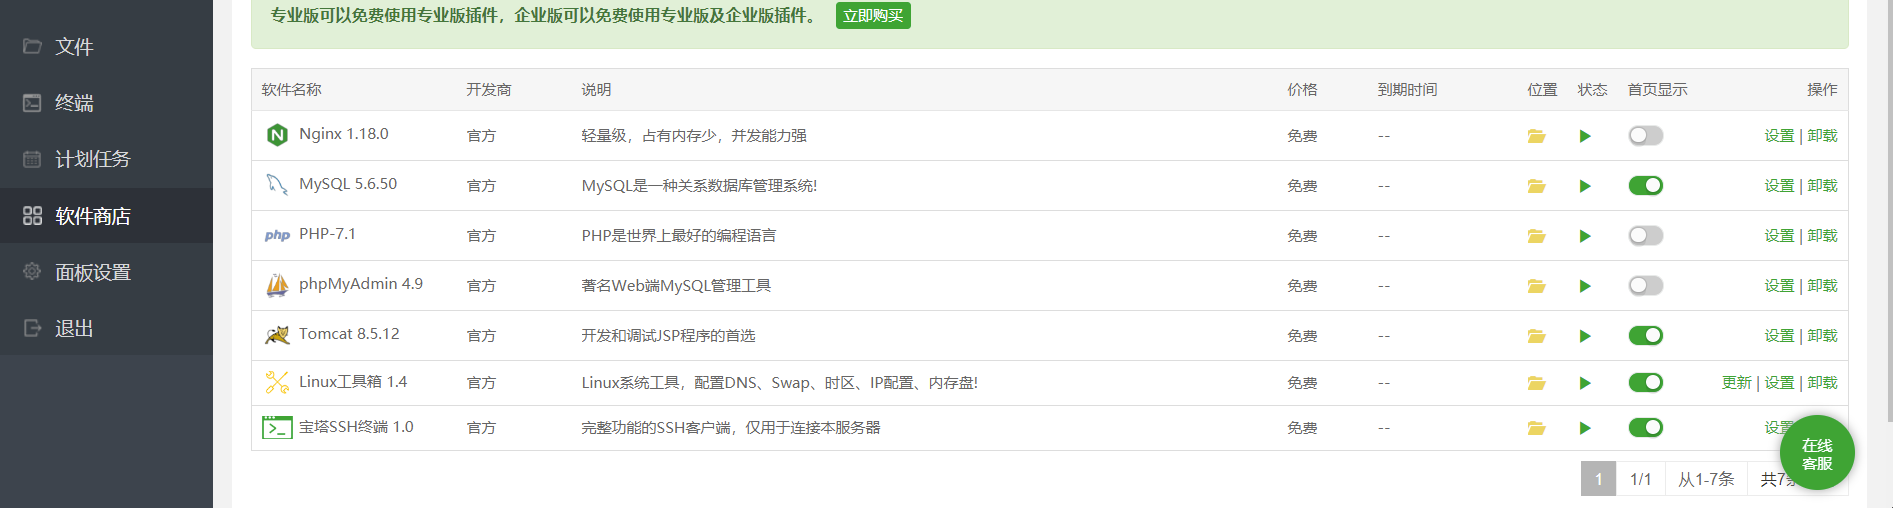Click the MySQL status play icon
The height and width of the screenshot is (508, 1893).
(x=1585, y=186)
